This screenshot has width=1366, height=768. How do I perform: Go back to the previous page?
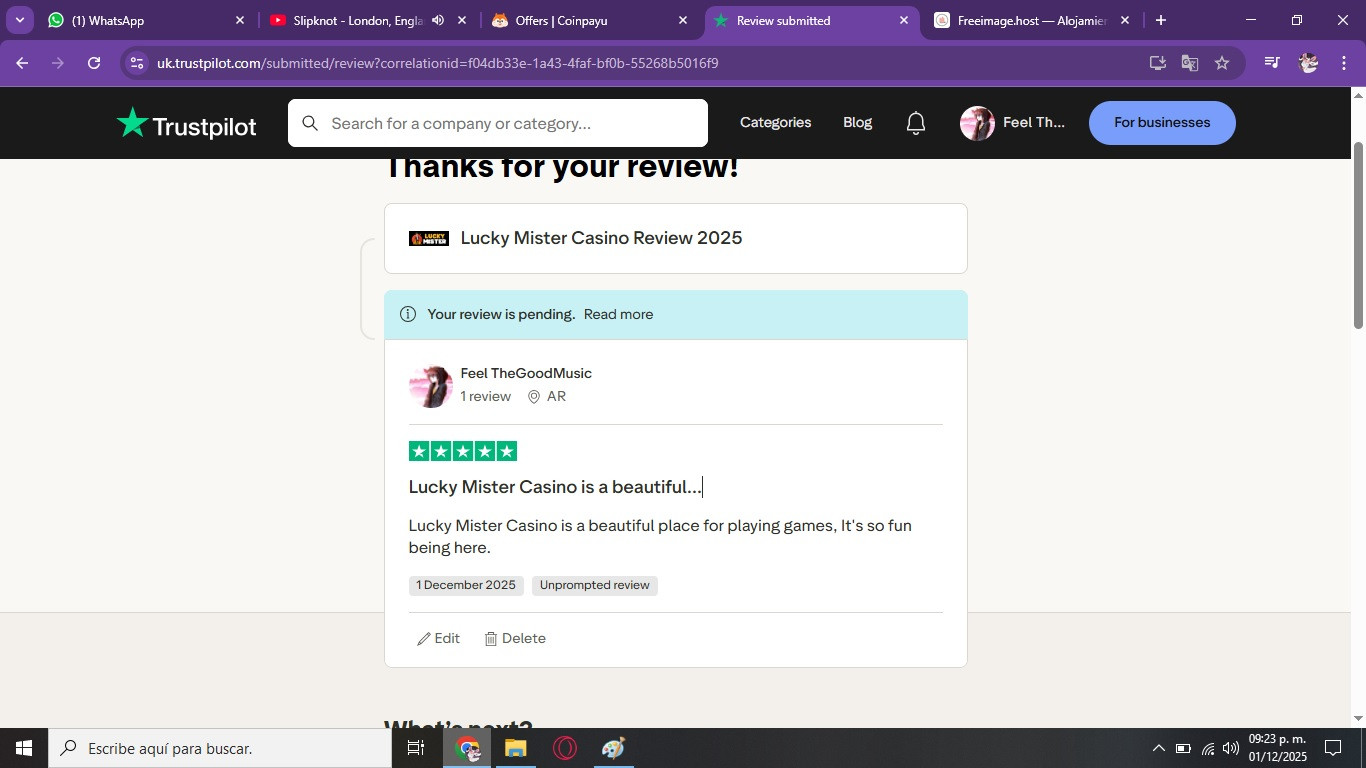[x=22, y=63]
